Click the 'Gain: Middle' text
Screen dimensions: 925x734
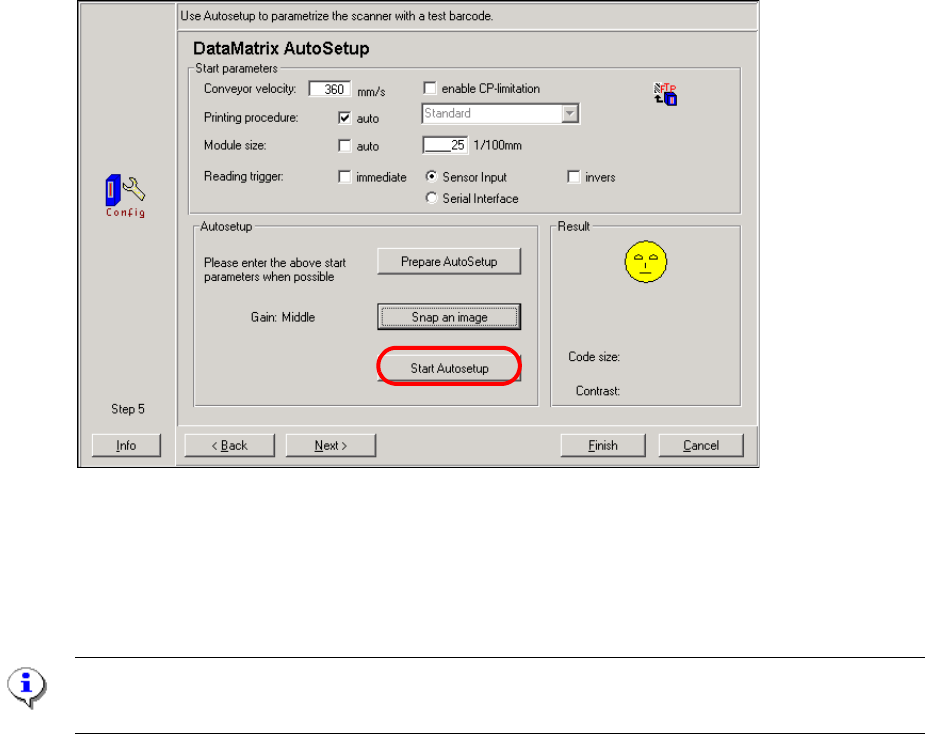283,317
